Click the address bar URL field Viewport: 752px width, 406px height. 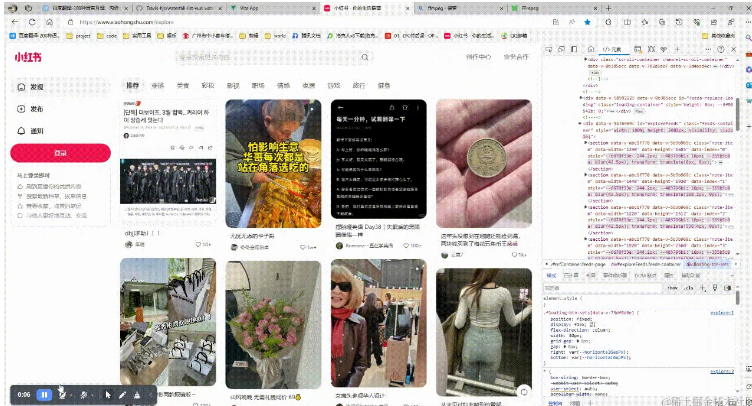click(x=307, y=22)
